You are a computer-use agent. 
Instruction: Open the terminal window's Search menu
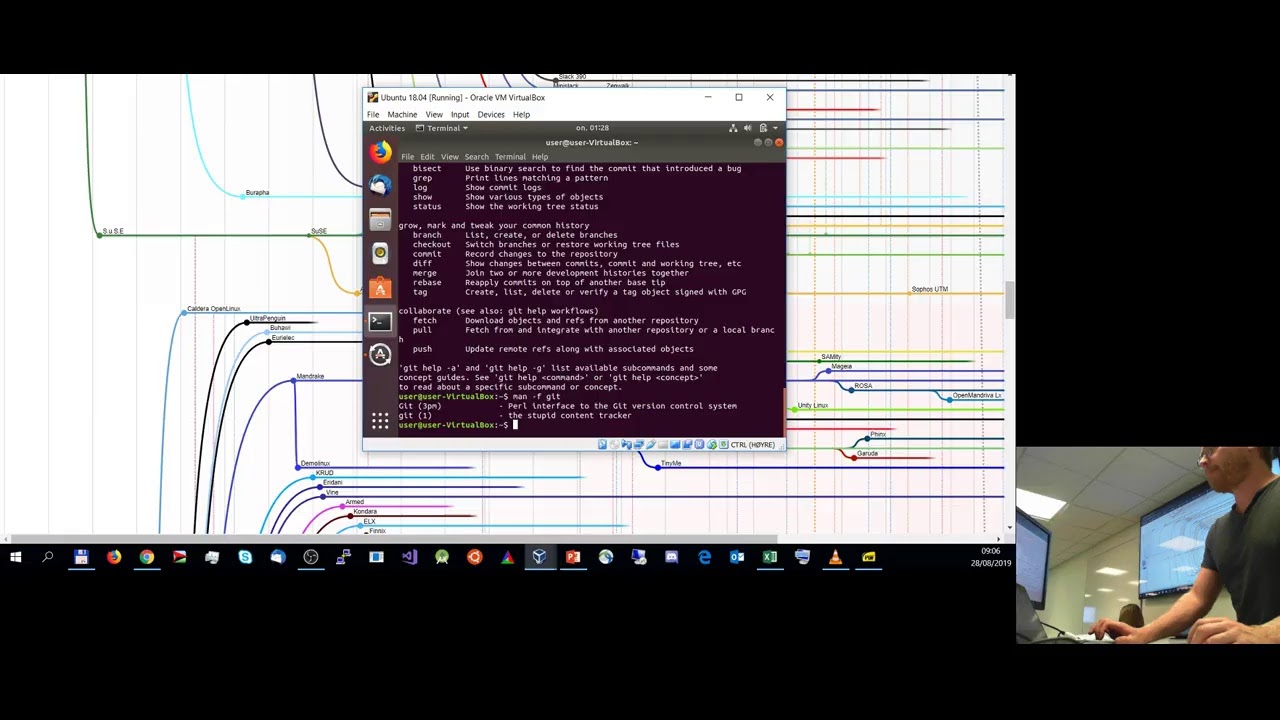coord(476,157)
